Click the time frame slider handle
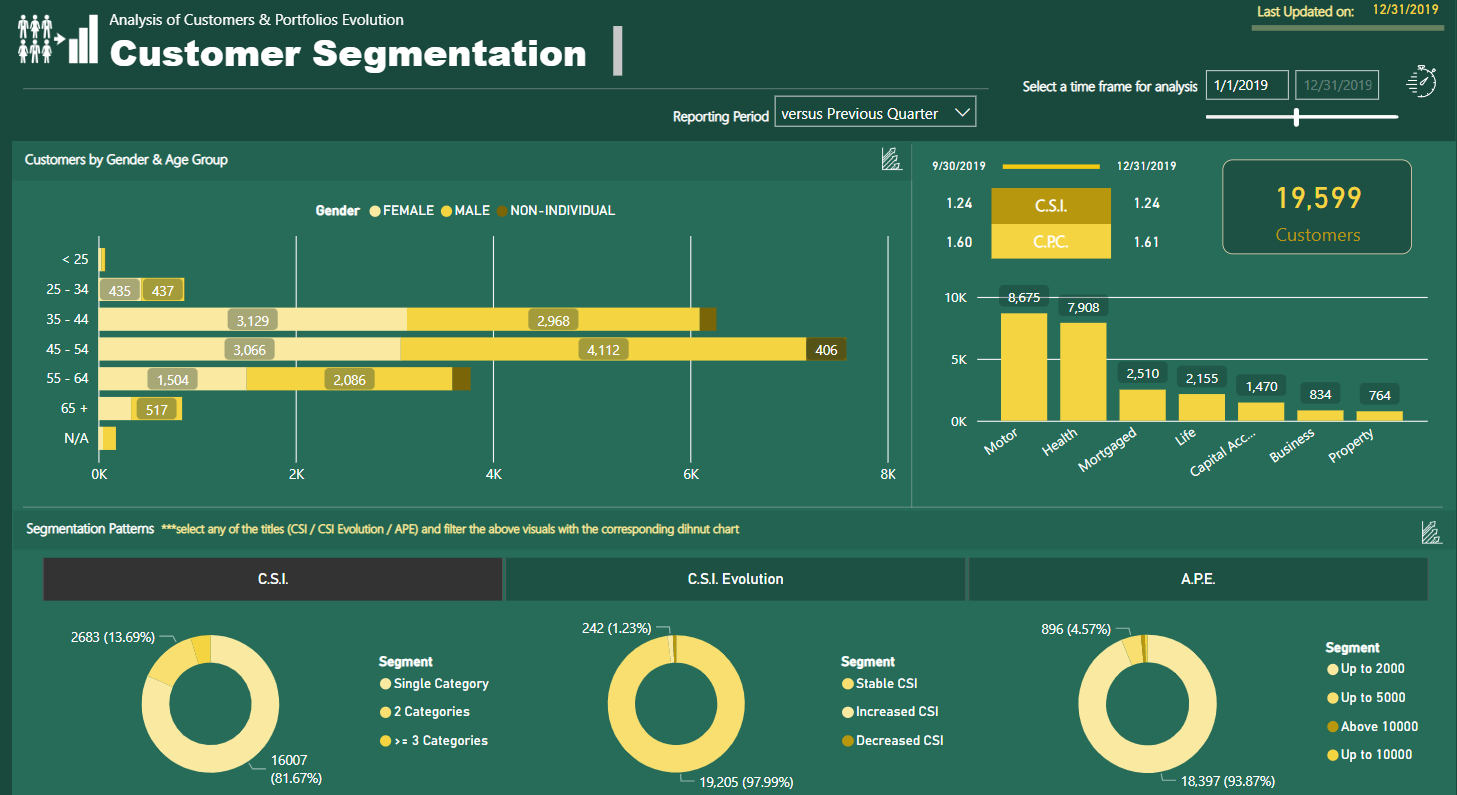1457x795 pixels. 1297,117
